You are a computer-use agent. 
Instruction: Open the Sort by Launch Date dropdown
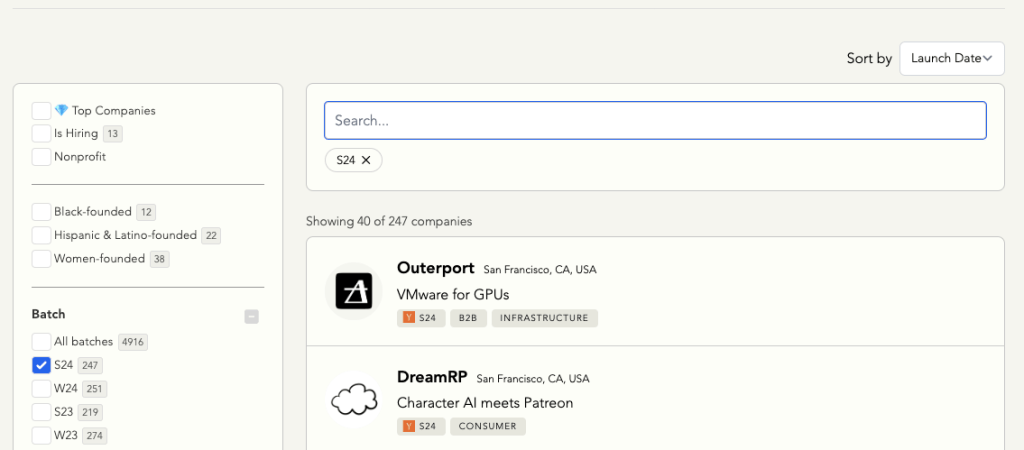[x=951, y=59]
